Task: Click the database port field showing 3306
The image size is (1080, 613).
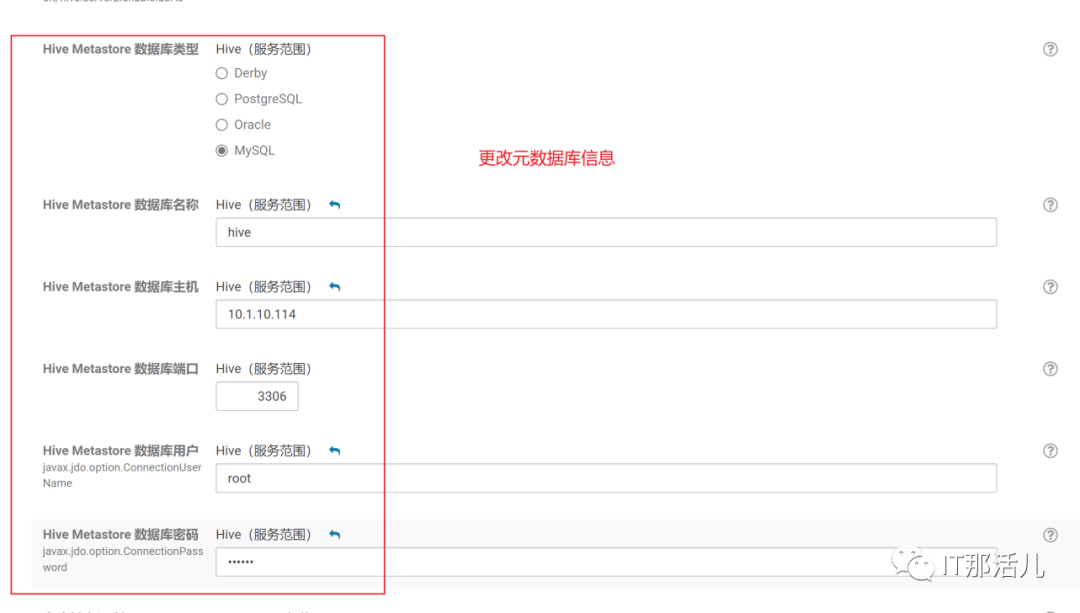Action: click(x=257, y=396)
